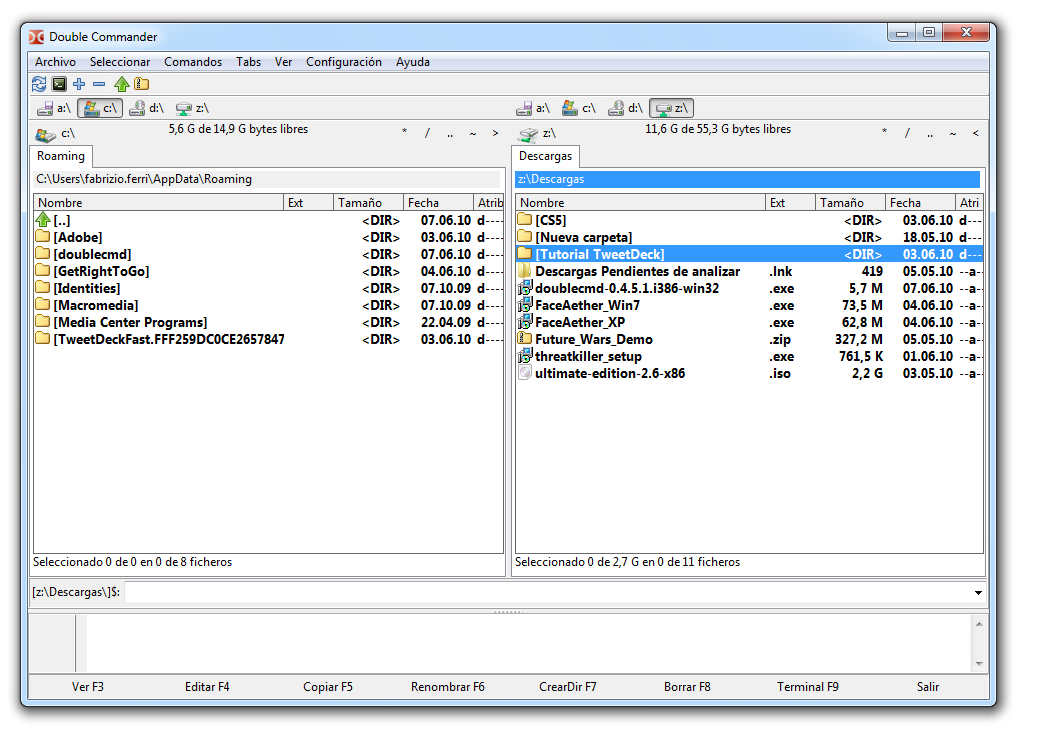Click the threatkiller_setup exe icon
This screenshot has height=754, width=1049.
[x=524, y=356]
